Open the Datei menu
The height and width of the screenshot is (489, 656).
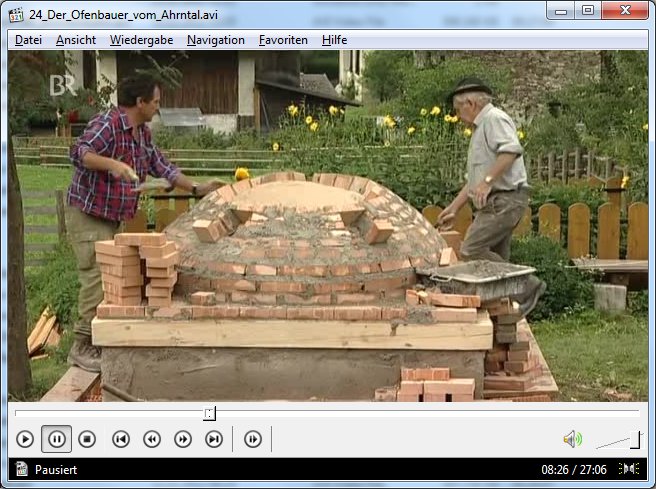28,40
